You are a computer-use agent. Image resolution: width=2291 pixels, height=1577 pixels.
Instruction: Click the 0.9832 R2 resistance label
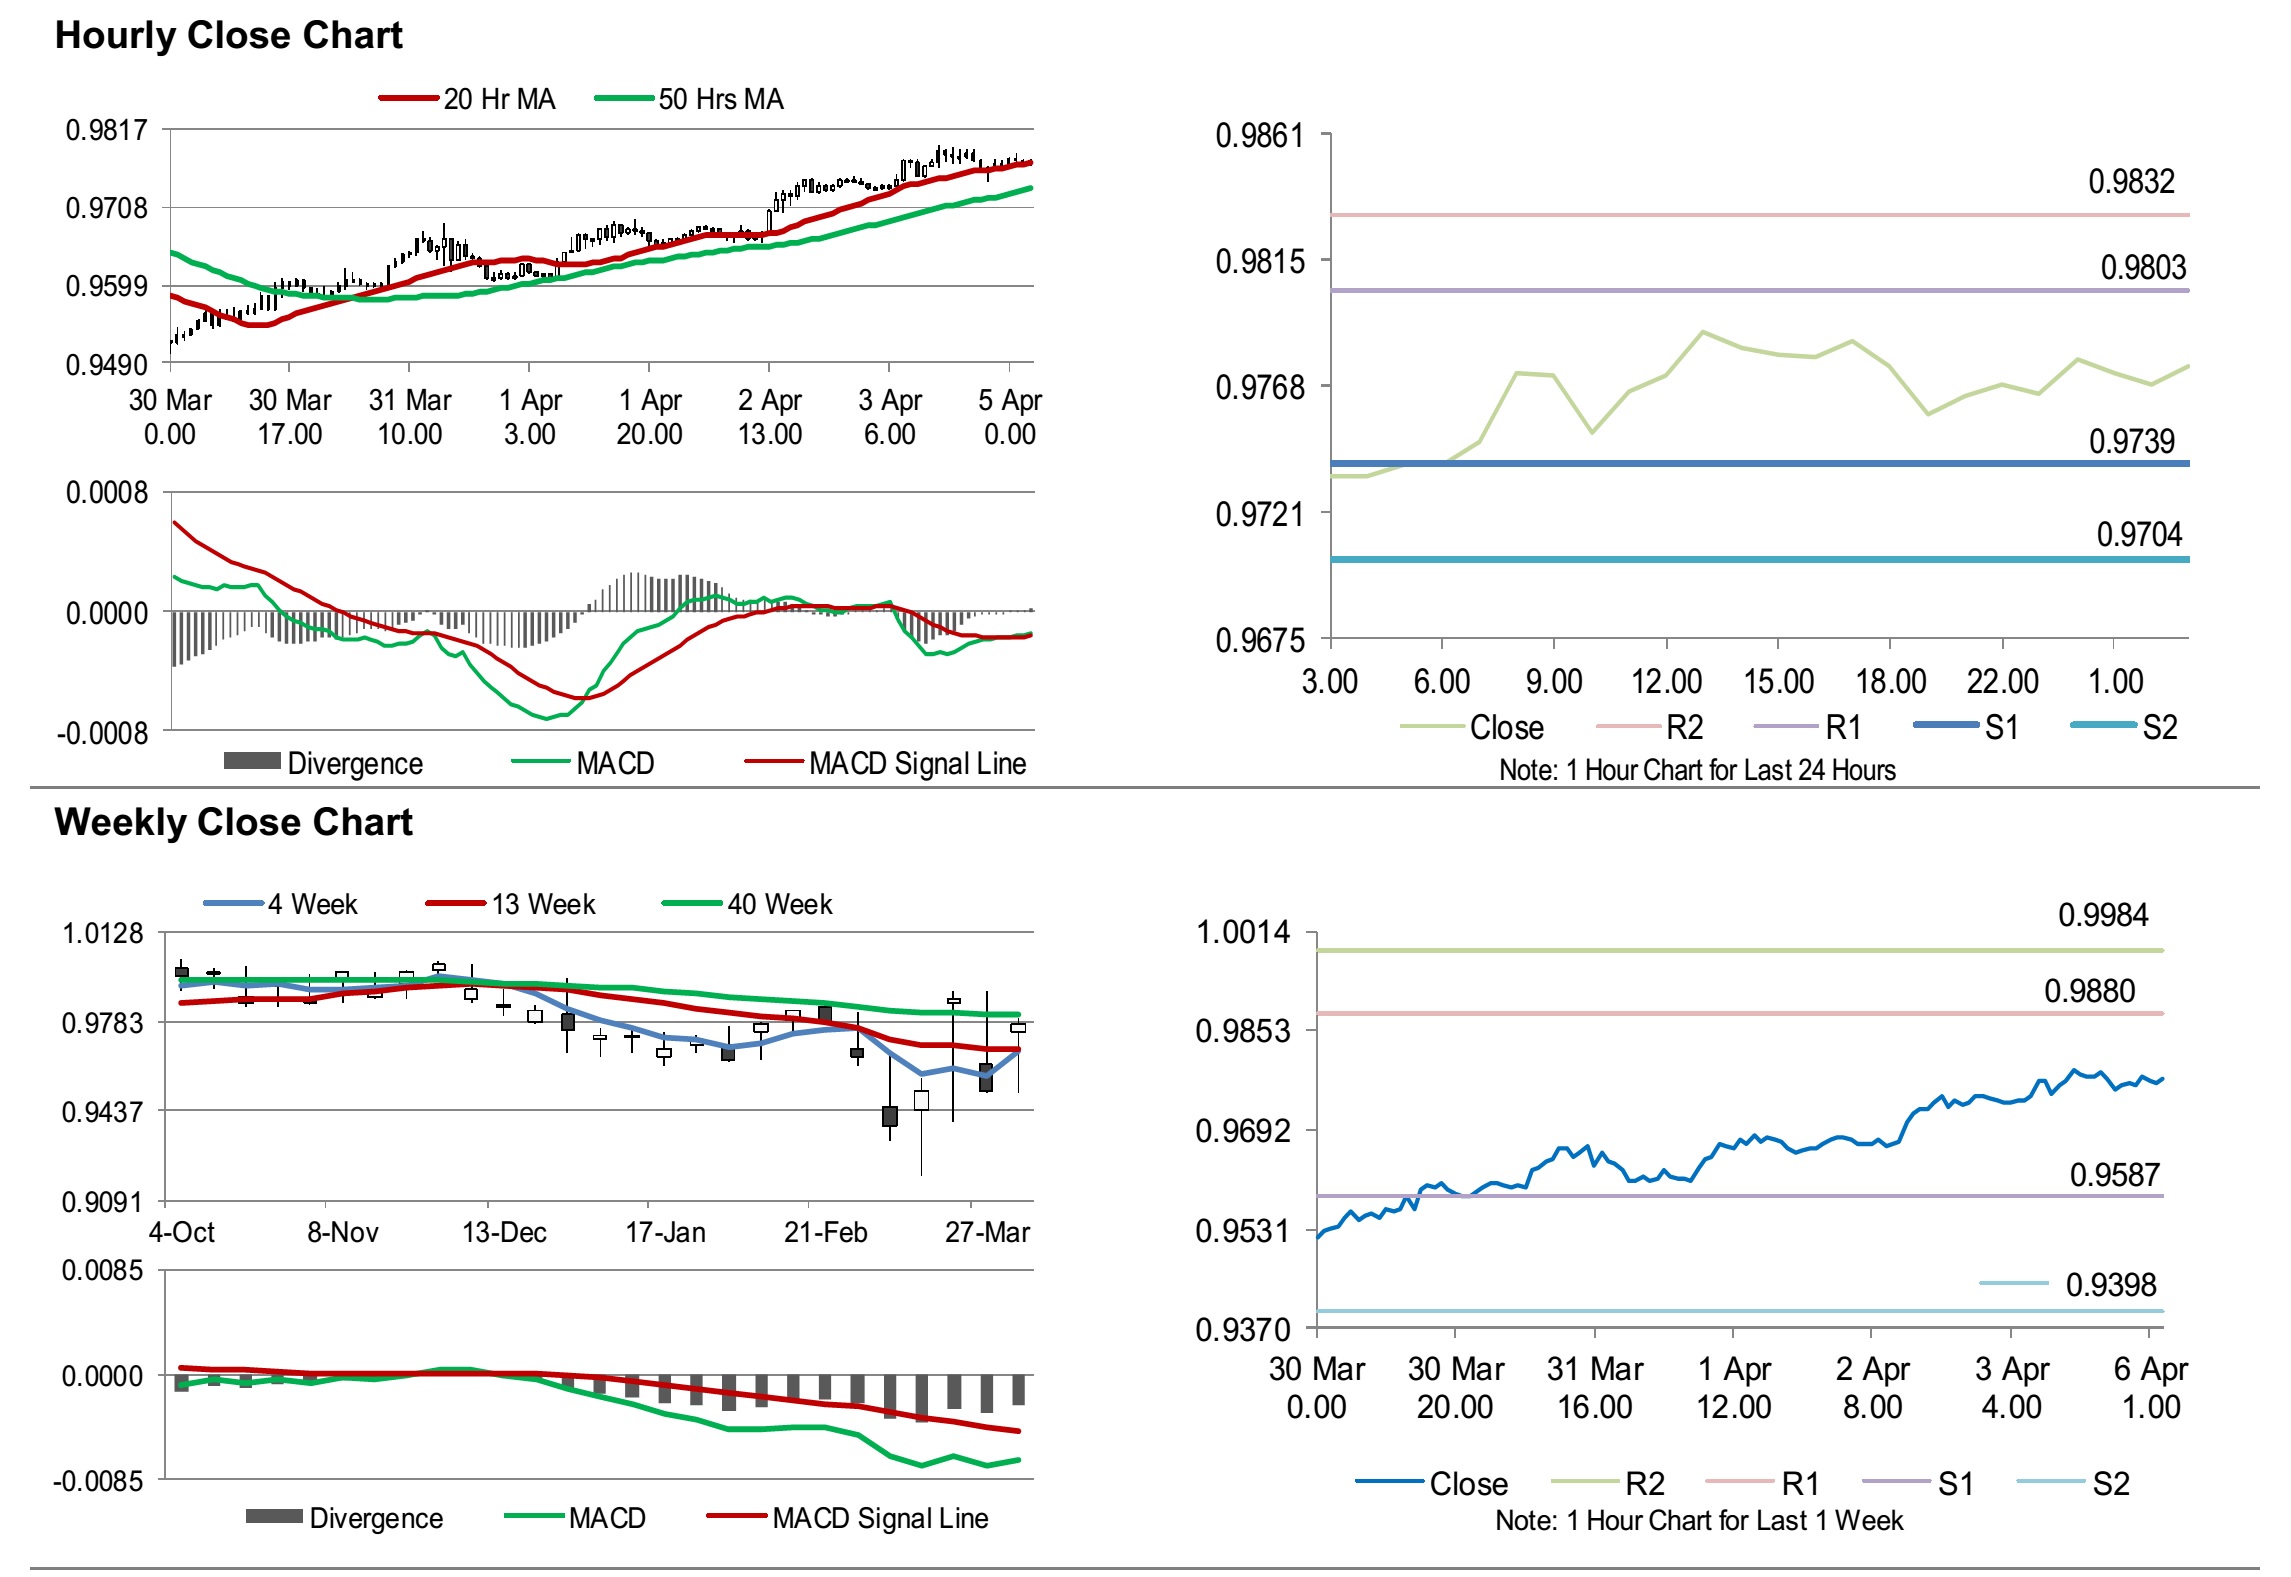click(2131, 181)
